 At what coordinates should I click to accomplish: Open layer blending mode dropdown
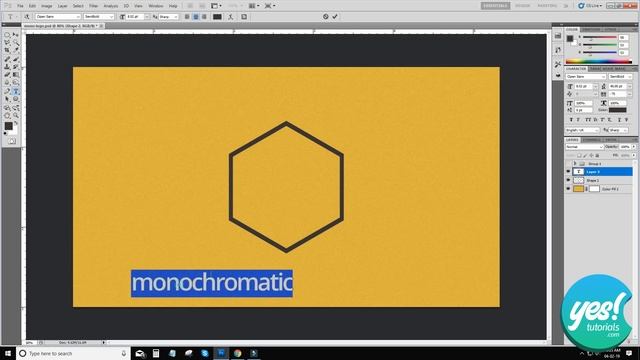pos(584,147)
